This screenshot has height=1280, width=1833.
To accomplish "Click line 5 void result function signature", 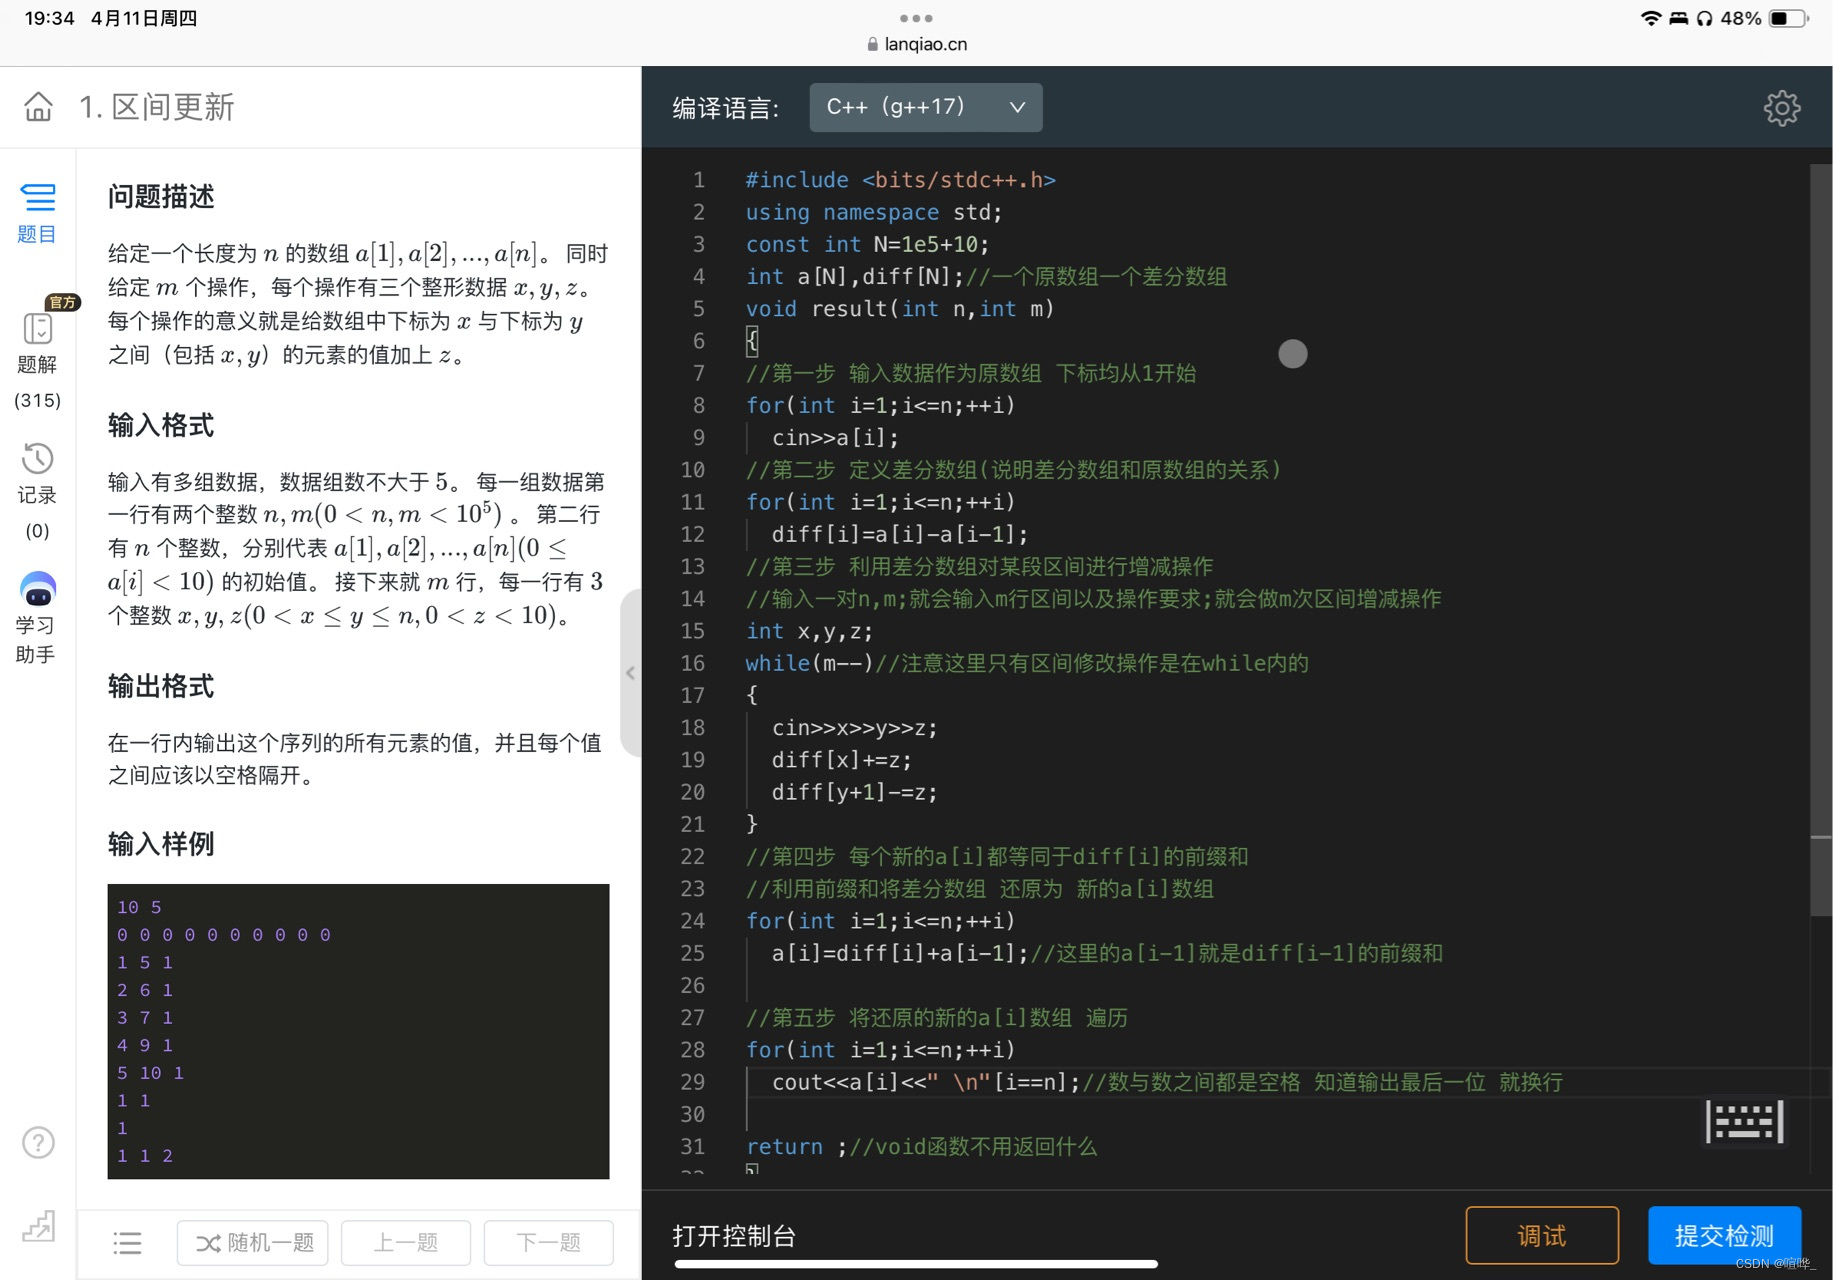I will (x=899, y=309).
